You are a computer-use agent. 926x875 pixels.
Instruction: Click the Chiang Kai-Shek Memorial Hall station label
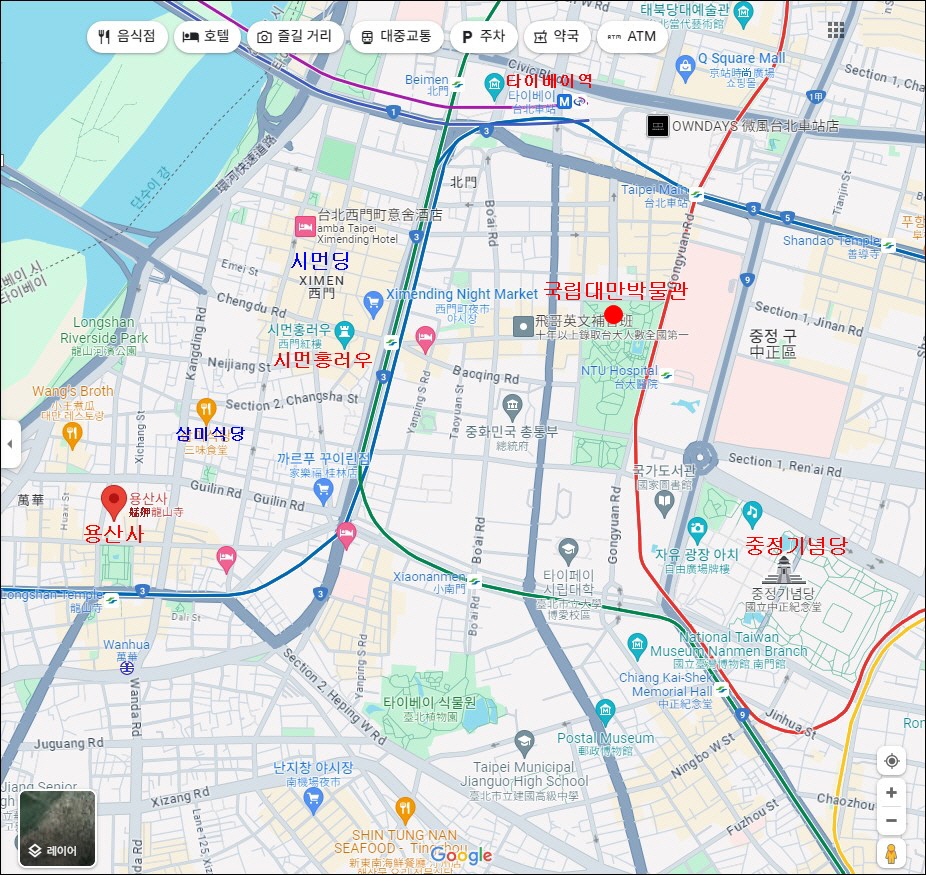point(666,690)
